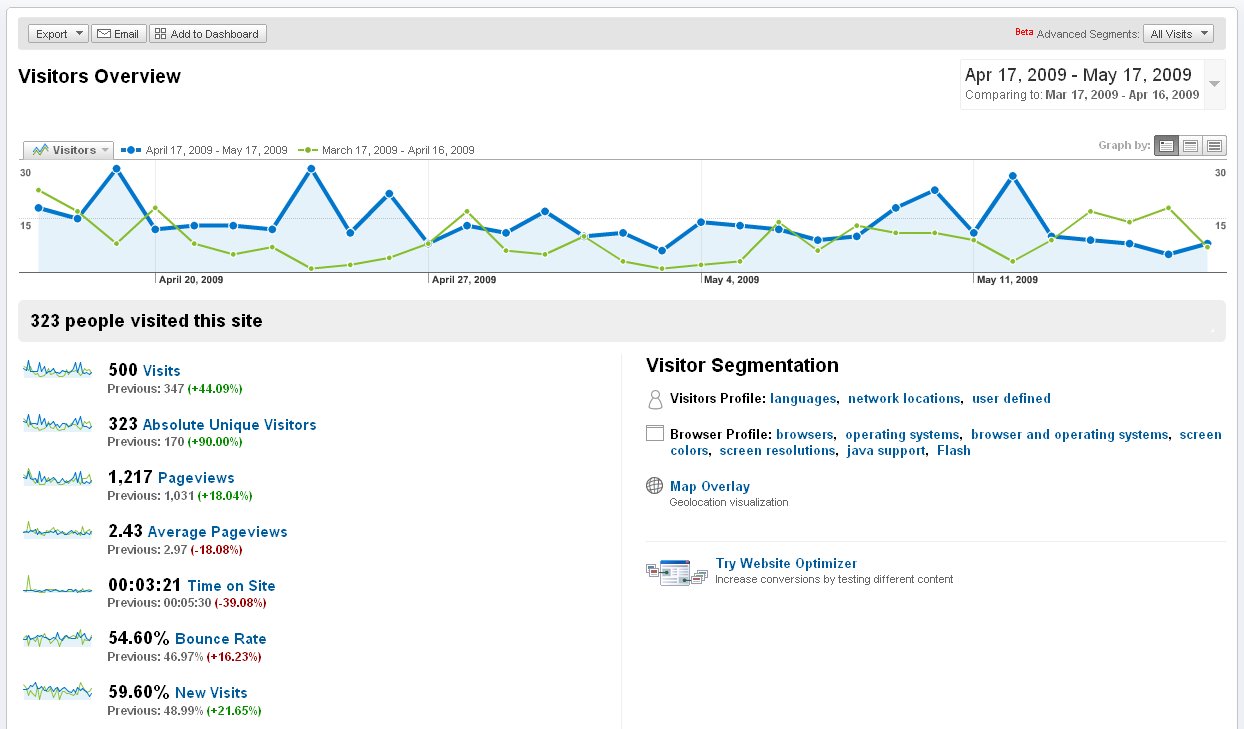Open the java support link
Viewport: 1244px width, 729px height.
[885, 451]
